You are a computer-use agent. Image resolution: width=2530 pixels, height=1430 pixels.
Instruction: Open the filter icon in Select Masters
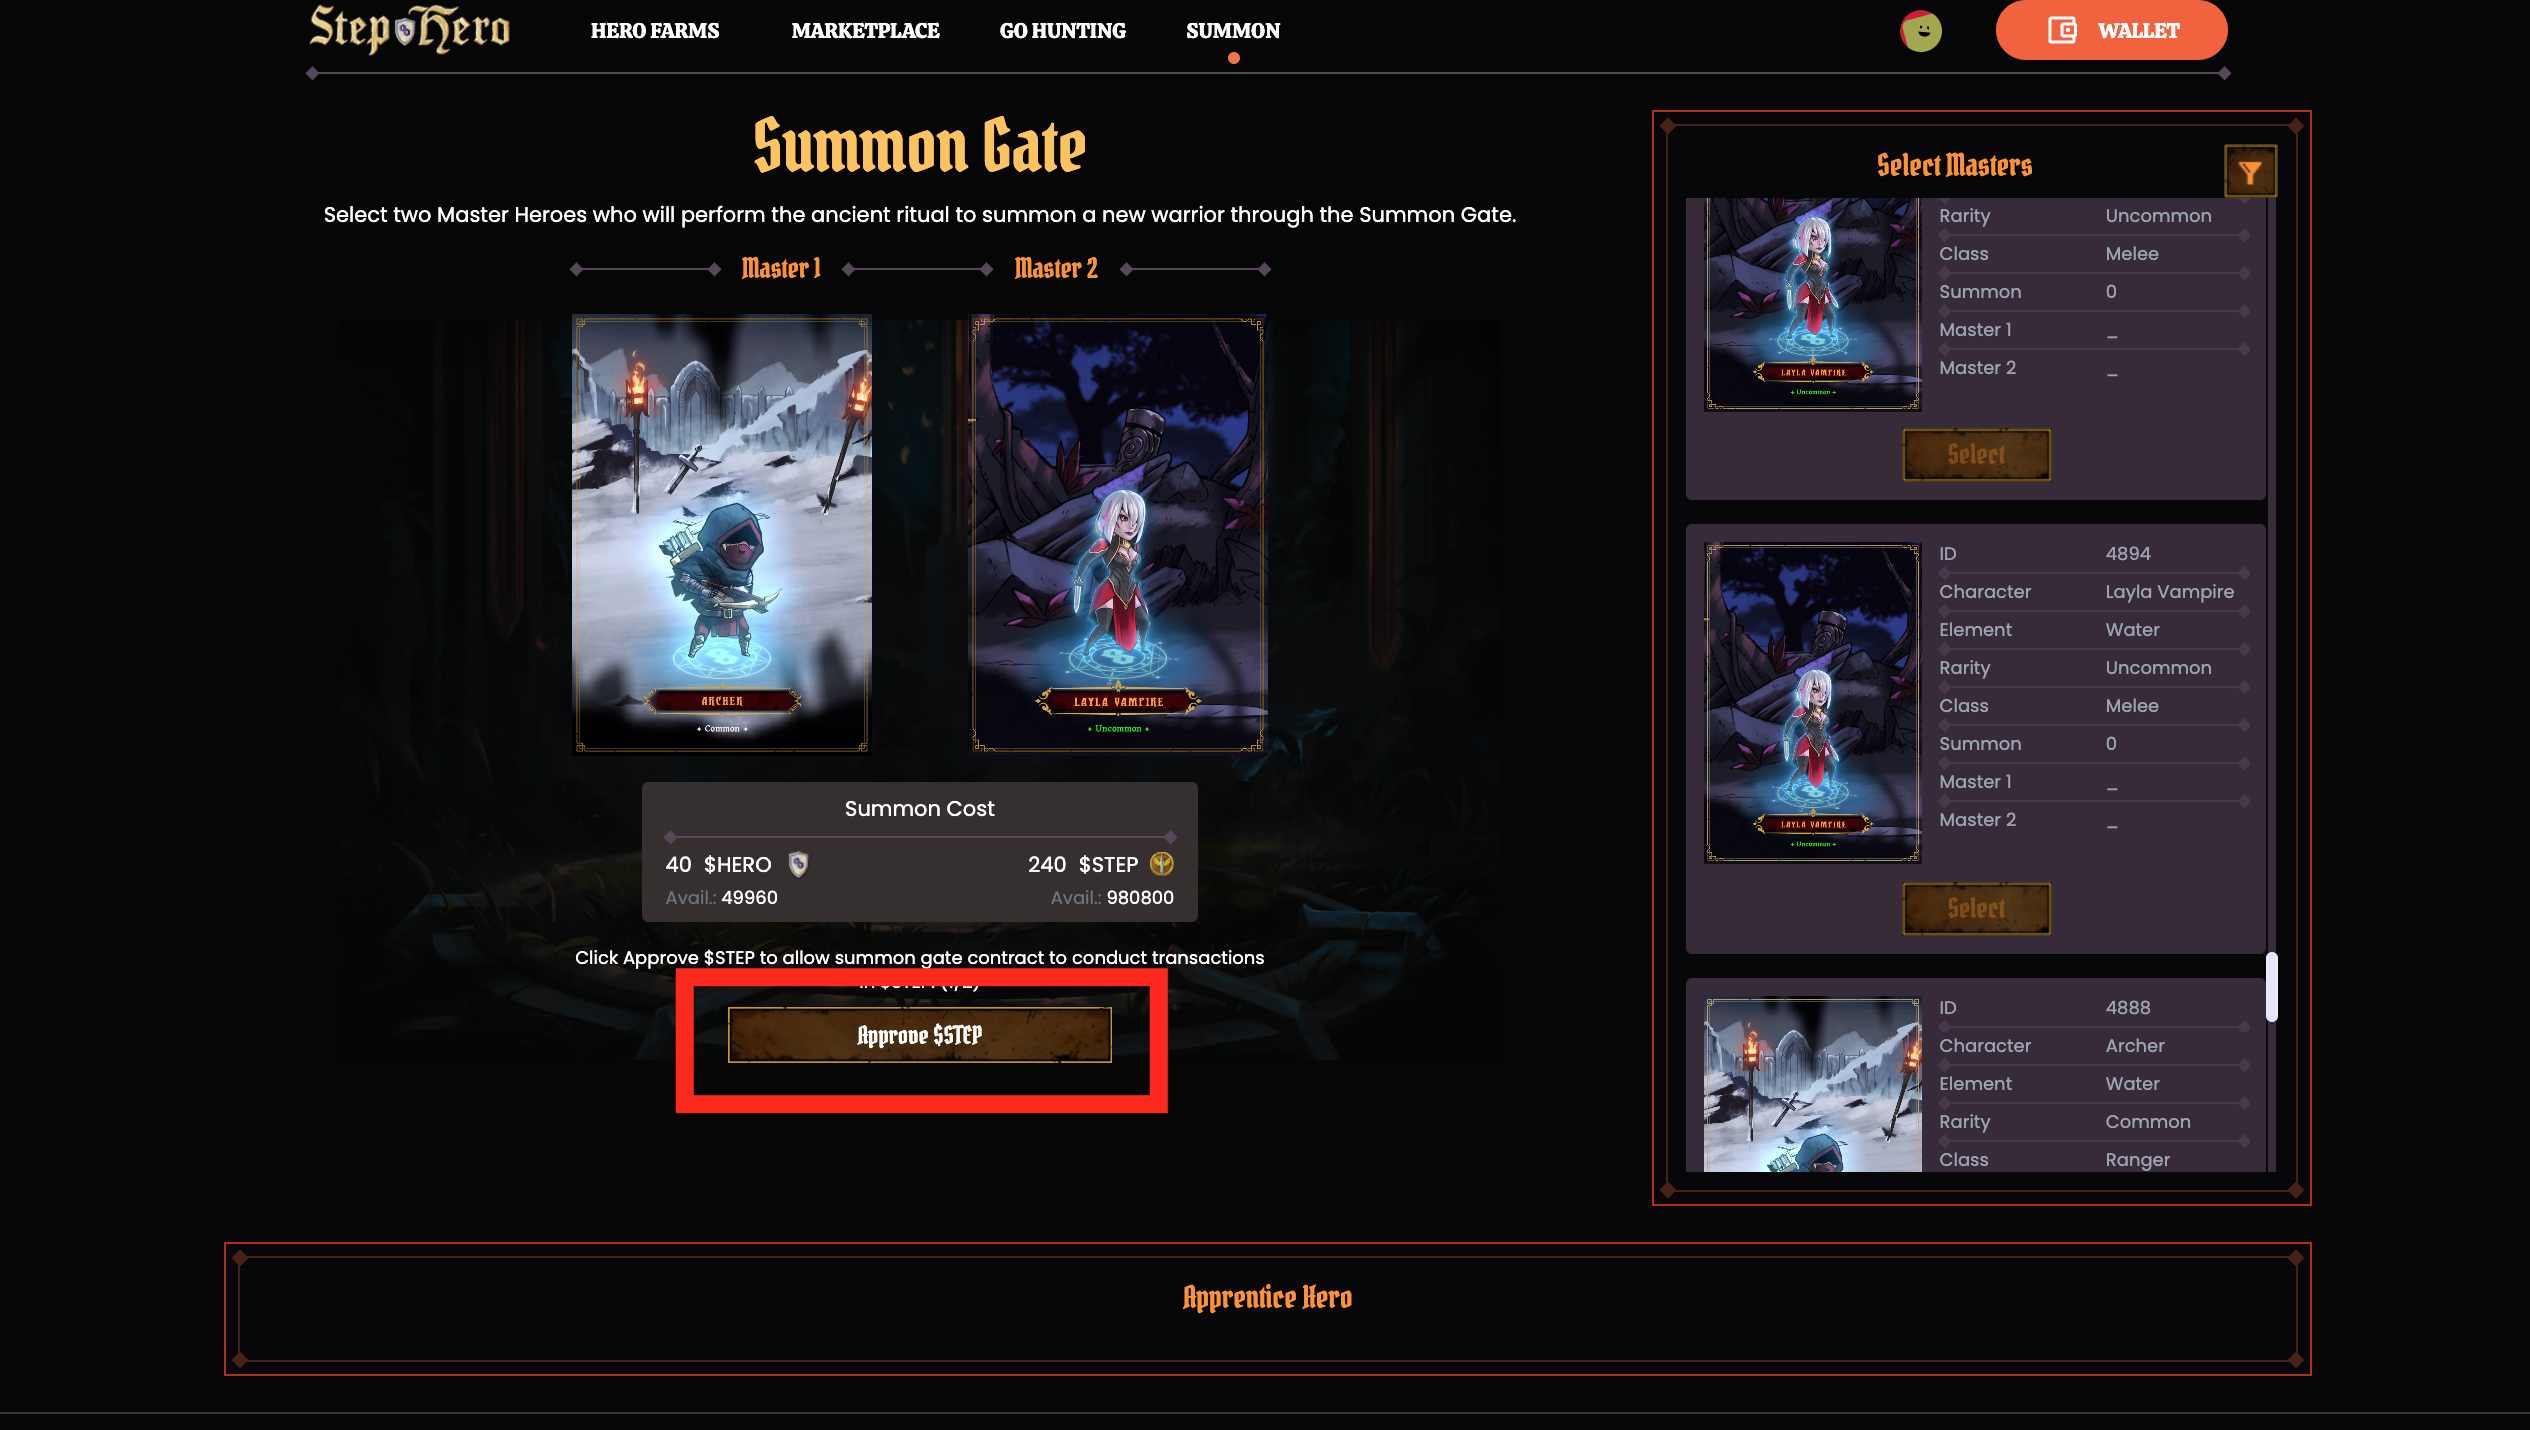coord(2250,172)
